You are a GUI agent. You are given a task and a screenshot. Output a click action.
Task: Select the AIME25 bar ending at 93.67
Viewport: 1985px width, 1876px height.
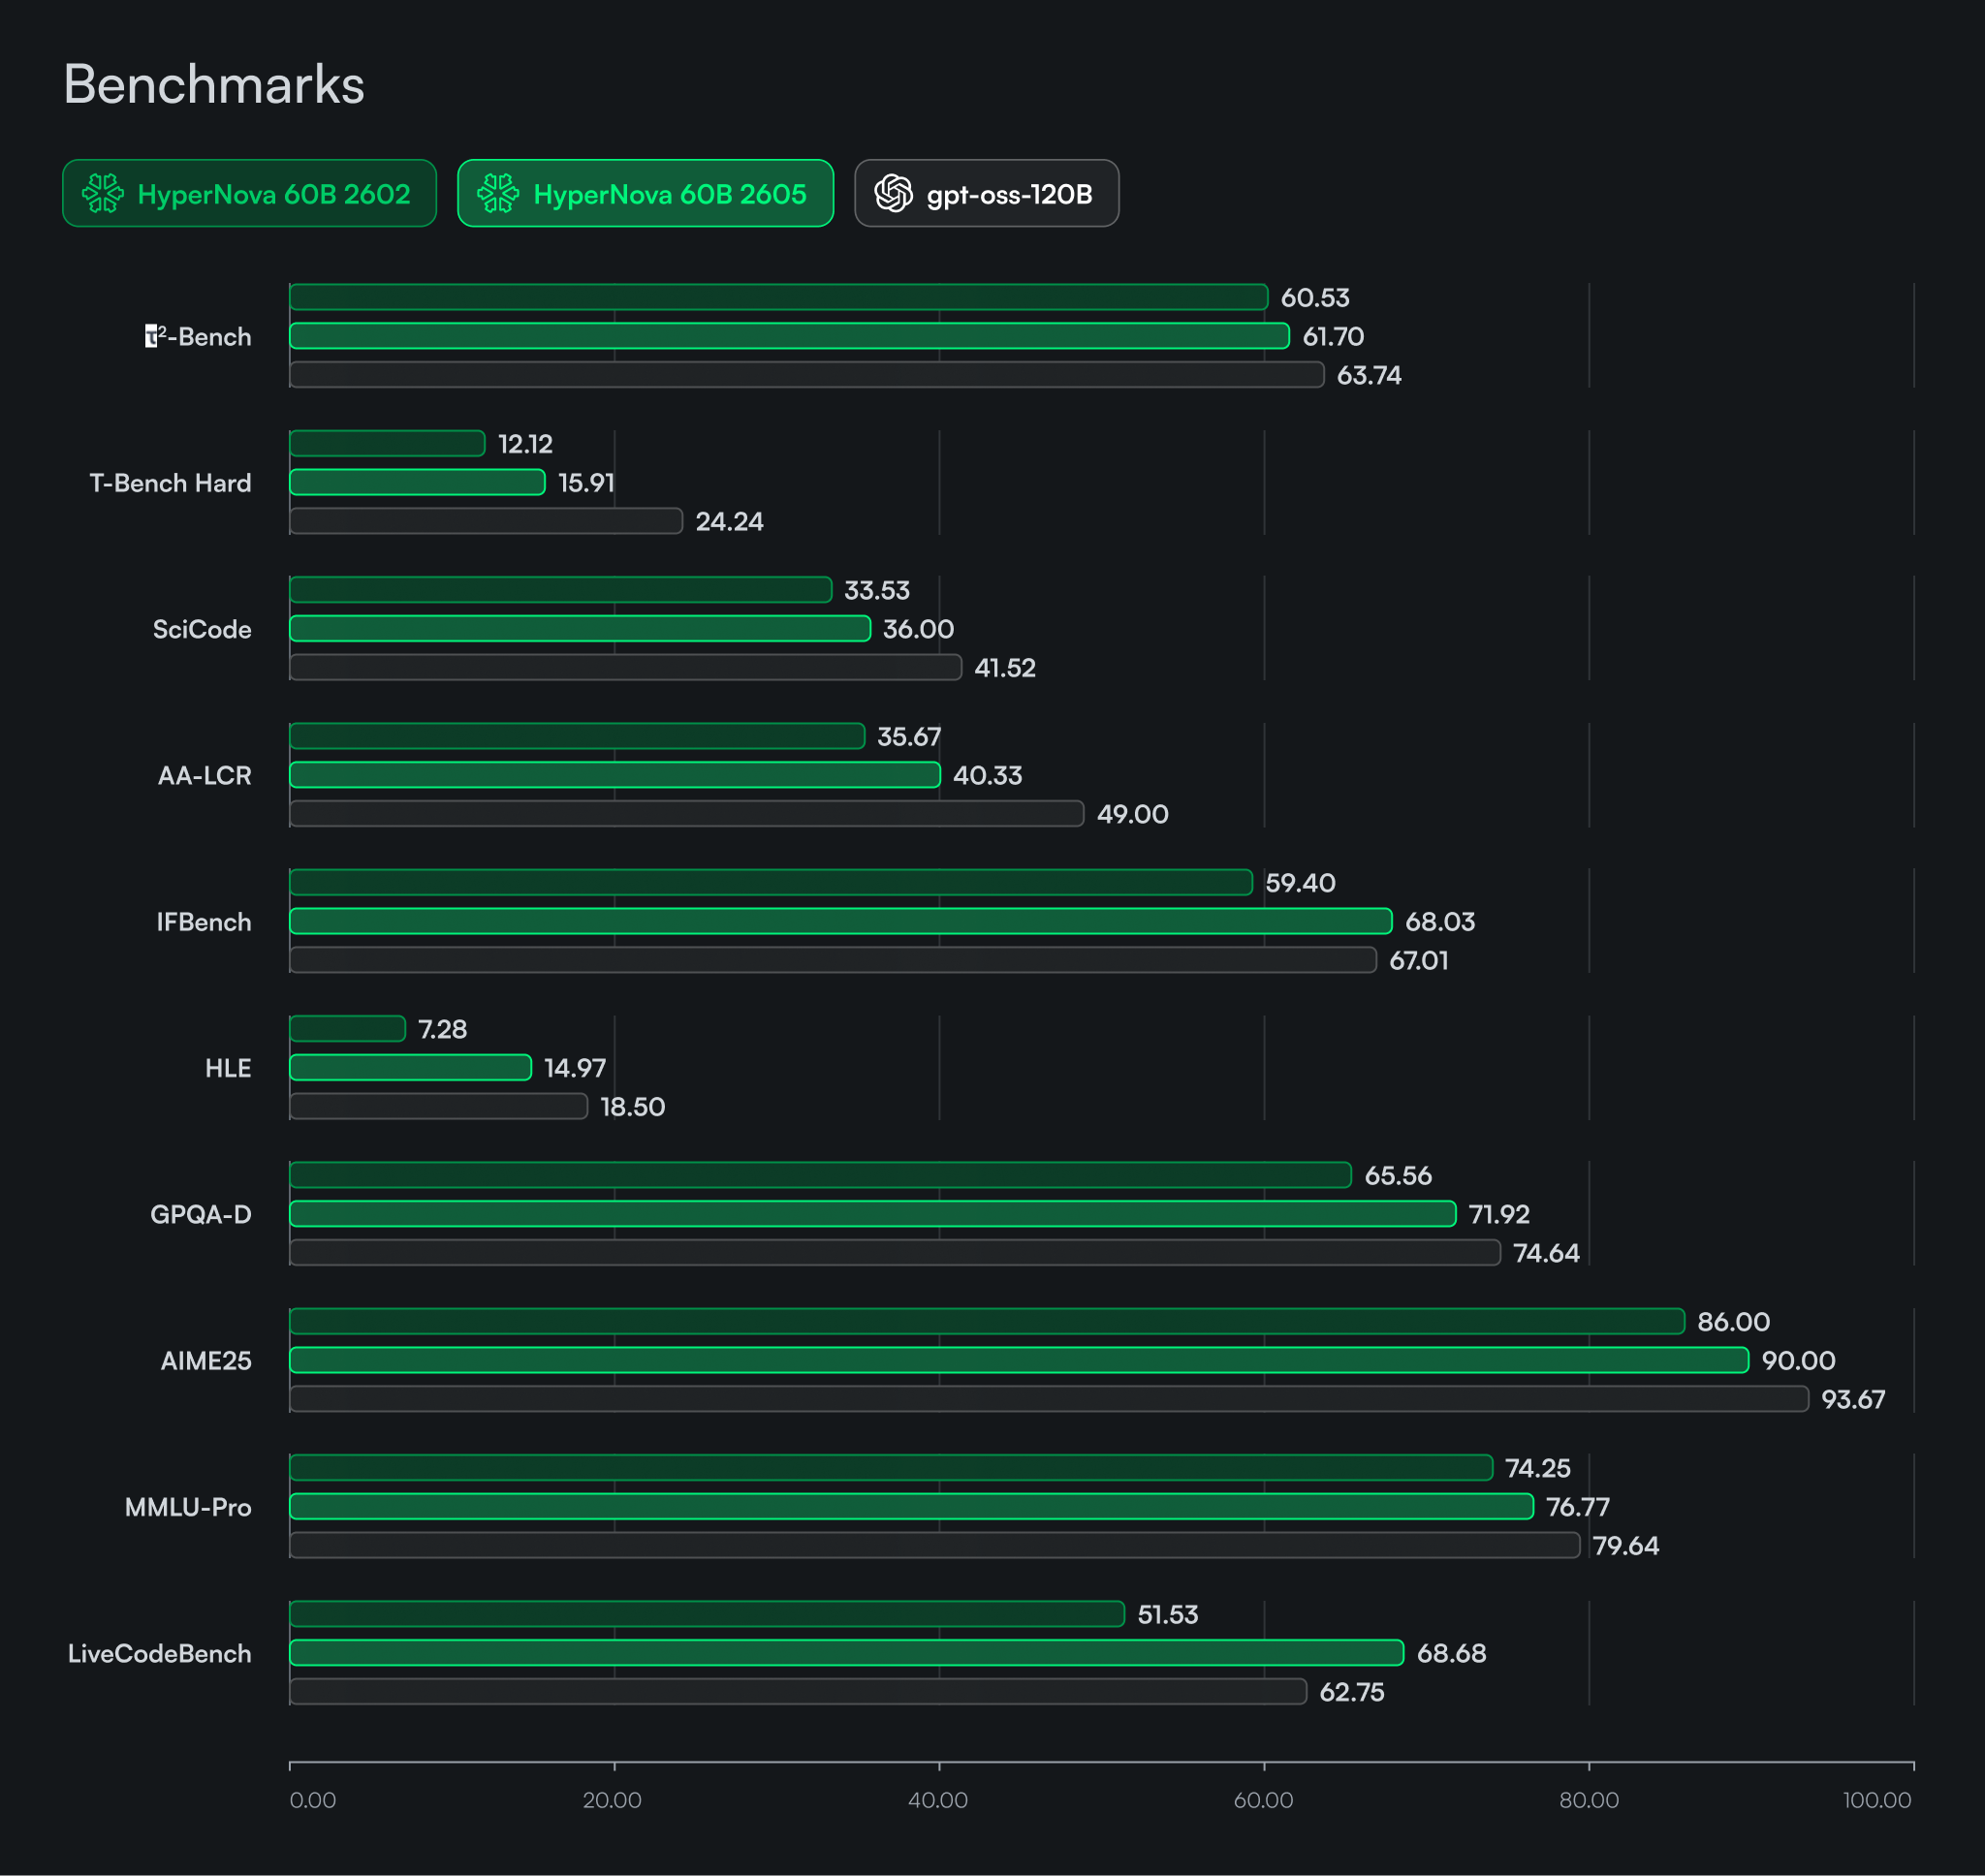[x=1049, y=1399]
